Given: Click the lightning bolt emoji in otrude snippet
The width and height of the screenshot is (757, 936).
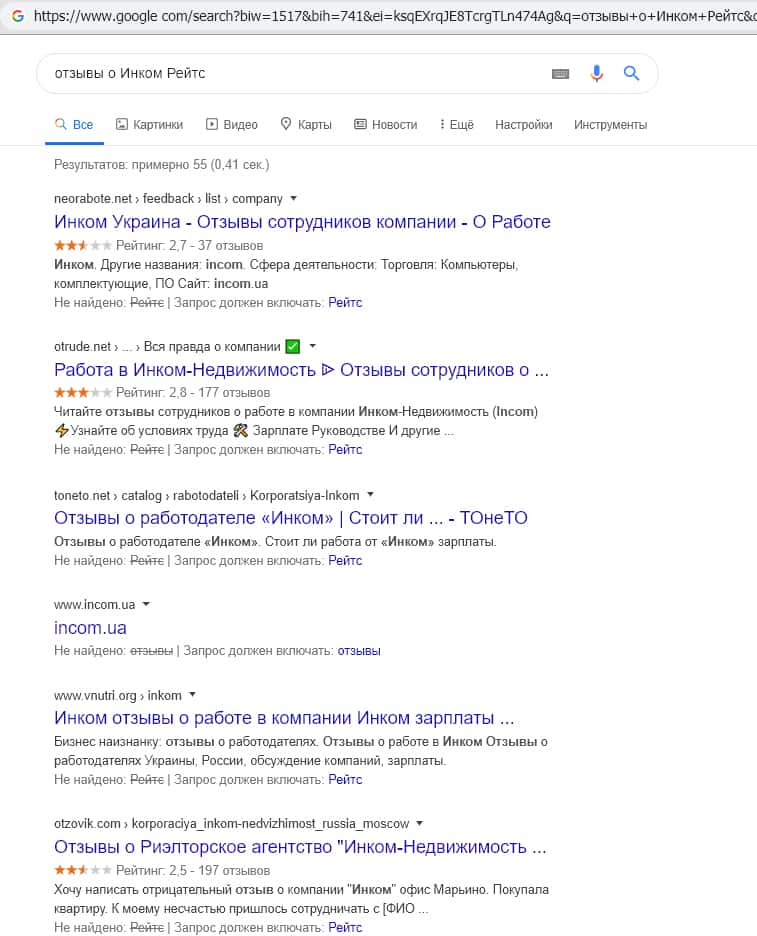Looking at the screenshot, I should pyautogui.click(x=61, y=430).
